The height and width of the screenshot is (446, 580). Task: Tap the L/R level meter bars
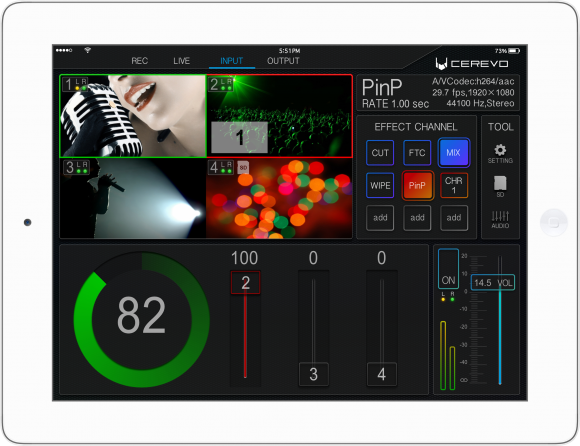tap(448, 355)
